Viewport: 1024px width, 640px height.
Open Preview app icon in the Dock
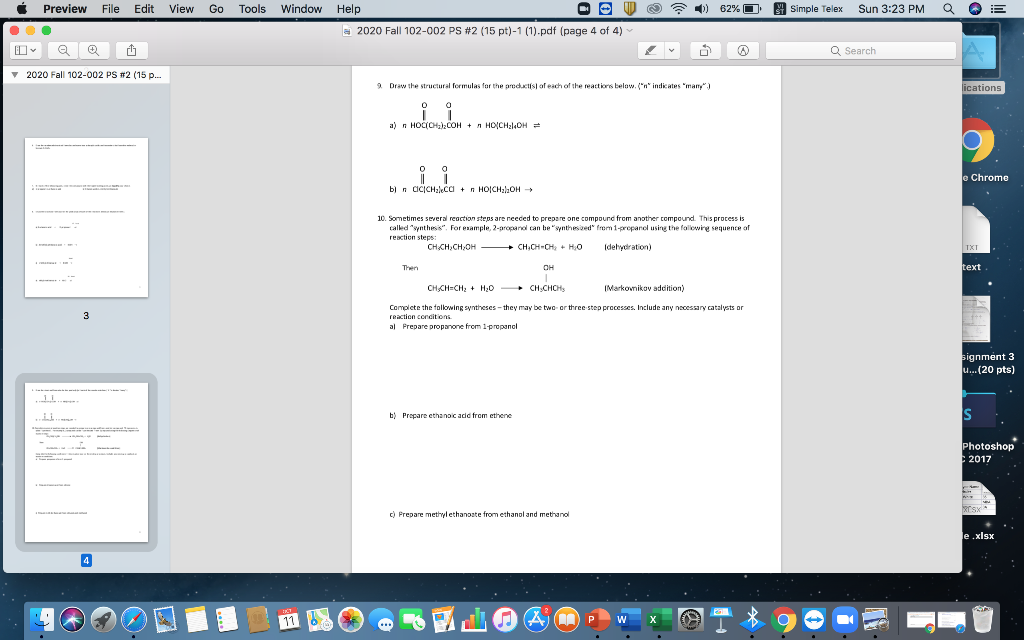[876, 619]
